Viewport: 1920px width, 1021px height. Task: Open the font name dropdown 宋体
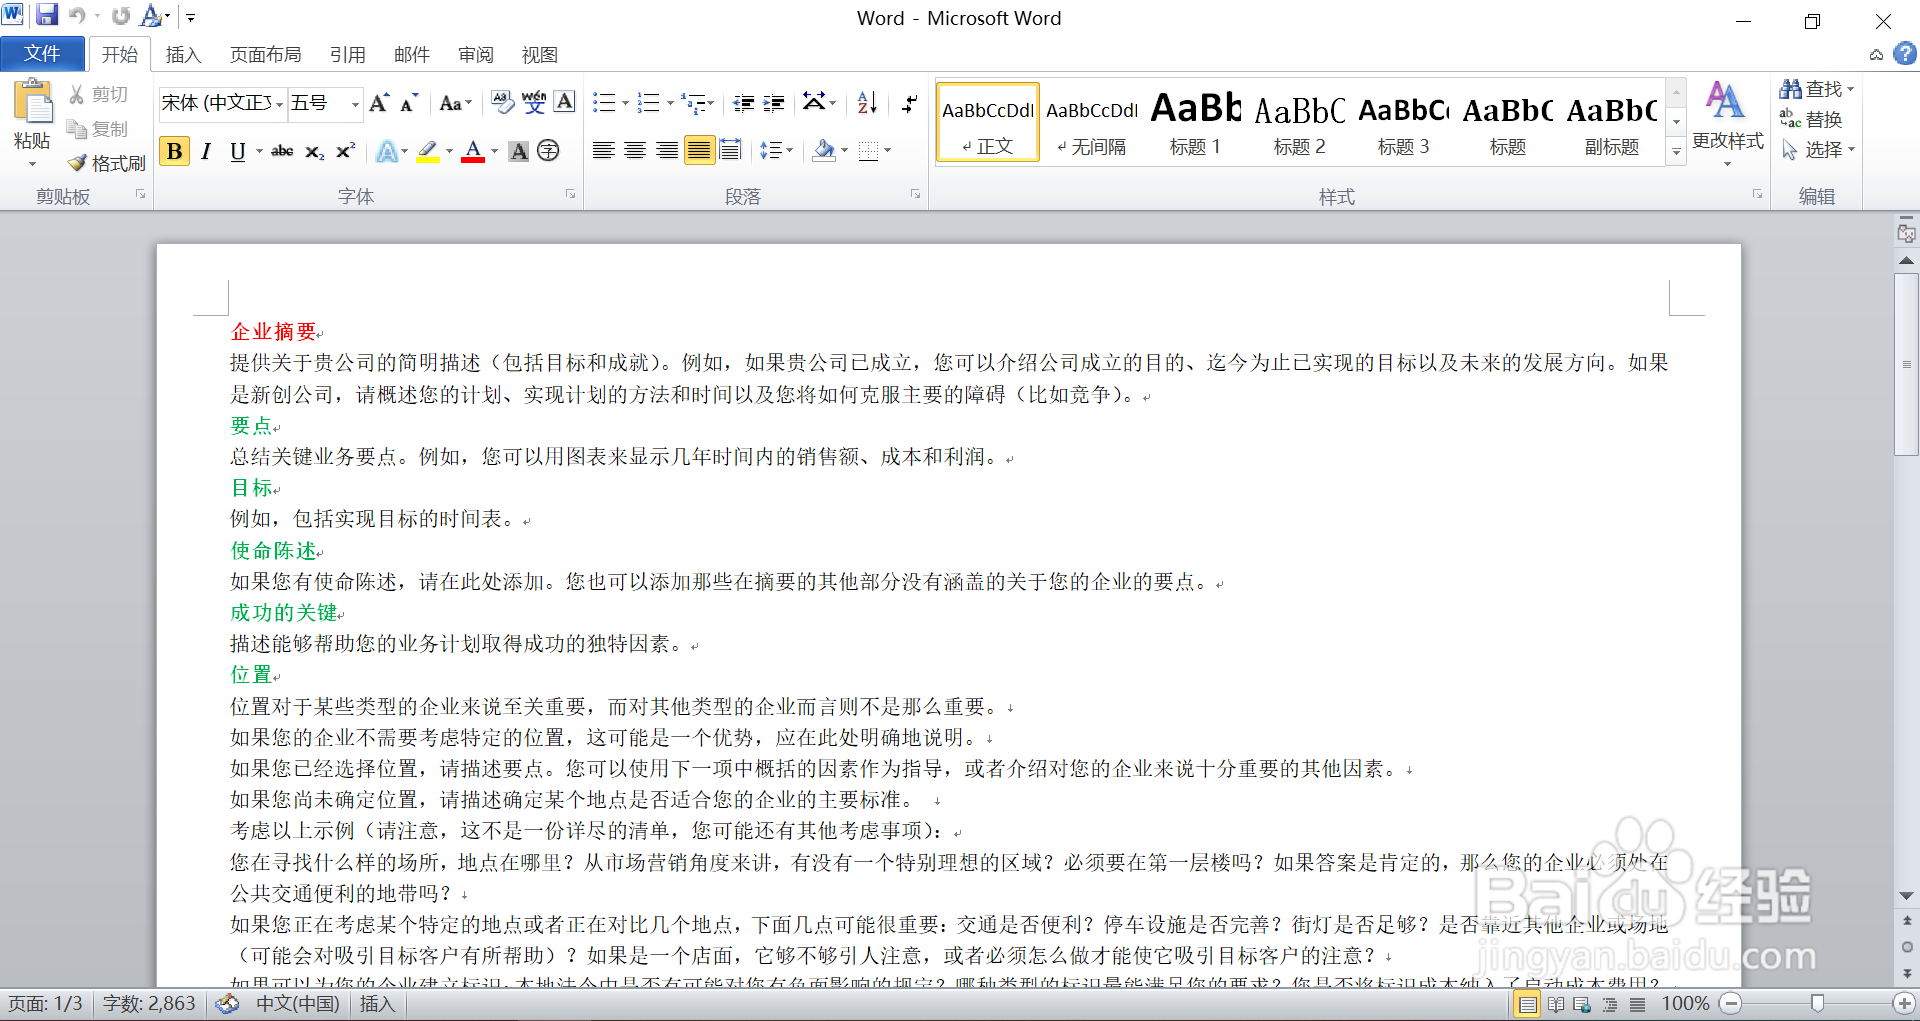click(280, 103)
